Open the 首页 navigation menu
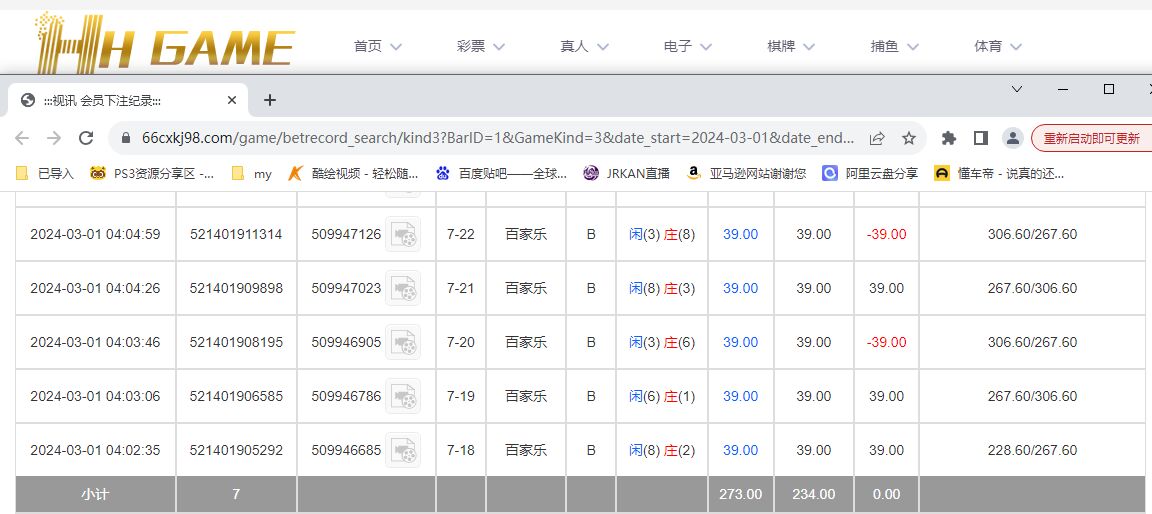The image size is (1152, 514). click(x=377, y=46)
